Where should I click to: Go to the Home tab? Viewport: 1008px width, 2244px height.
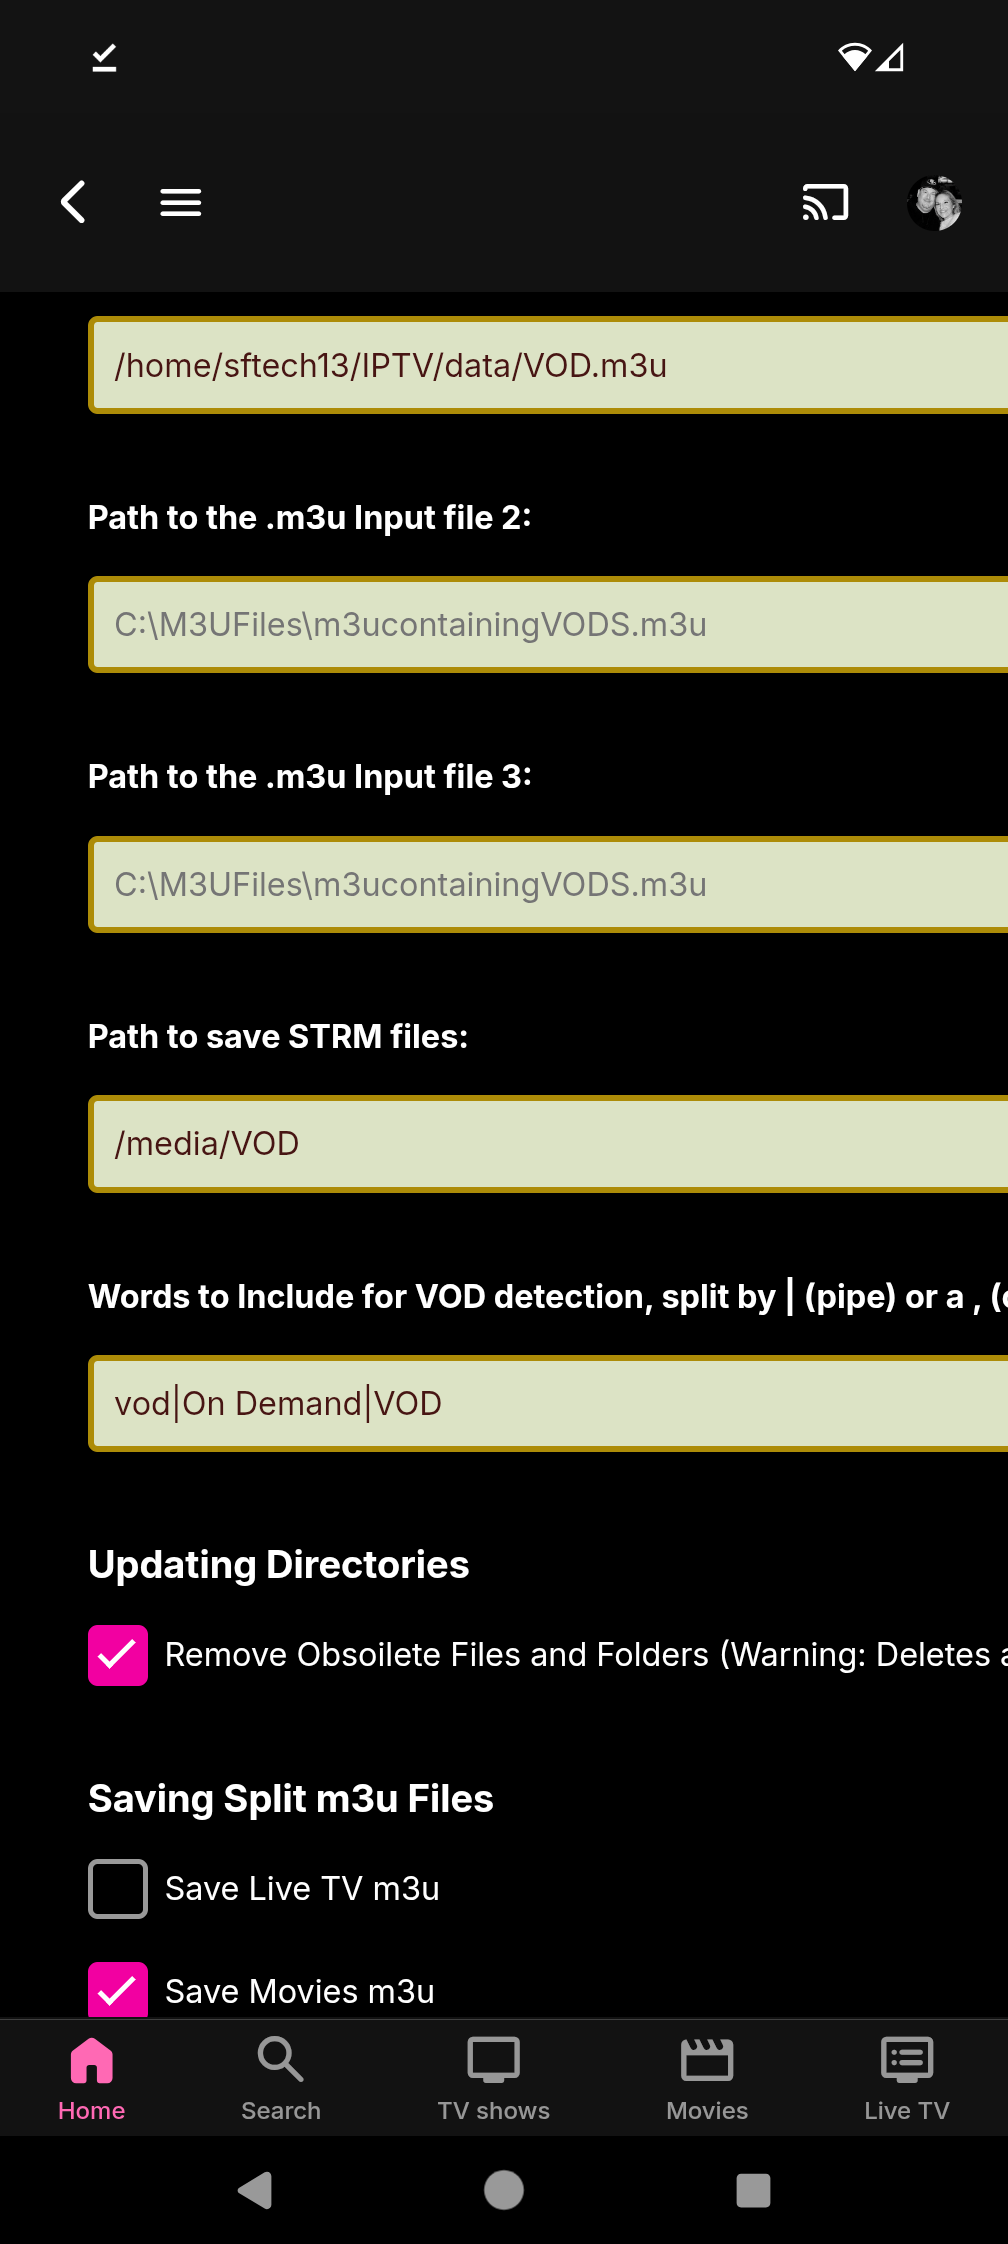tap(92, 2078)
